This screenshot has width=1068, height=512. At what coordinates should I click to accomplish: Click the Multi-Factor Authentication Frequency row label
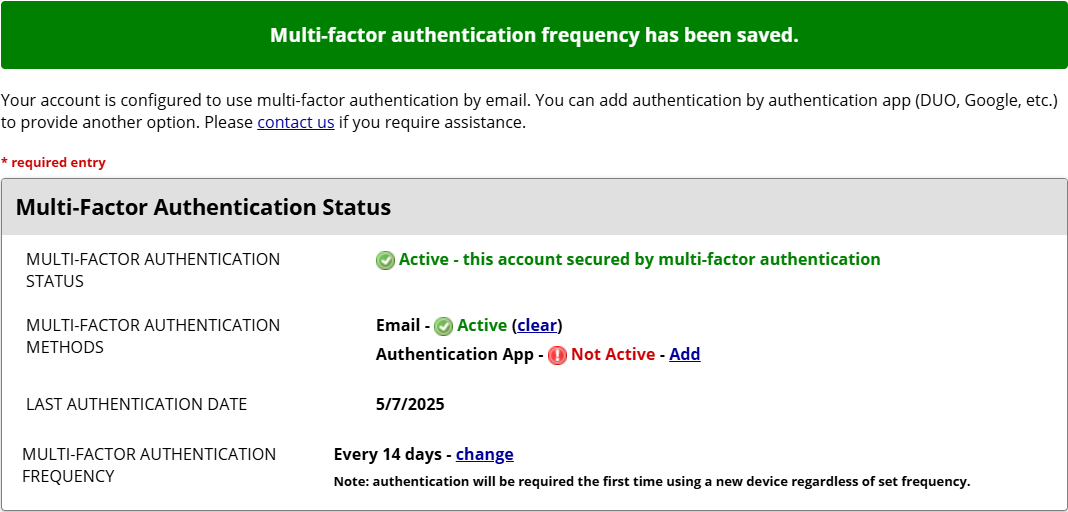pyautogui.click(x=149, y=465)
